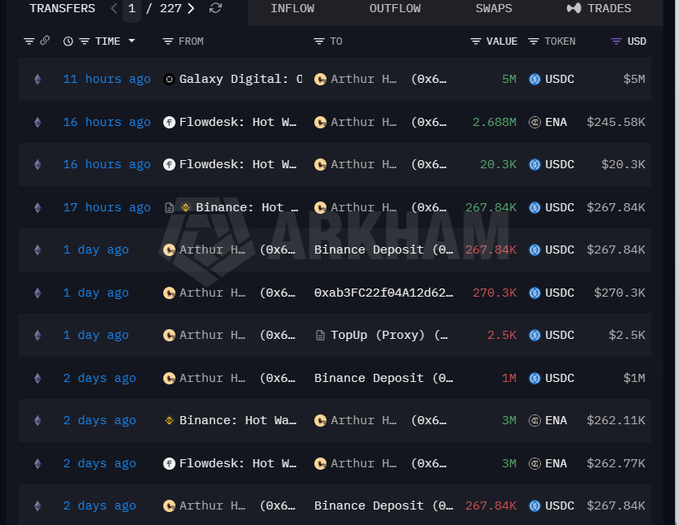The height and width of the screenshot is (525, 679).
Task: Click Arthur H. avatar in the 17 hours ago row
Action: tap(320, 208)
